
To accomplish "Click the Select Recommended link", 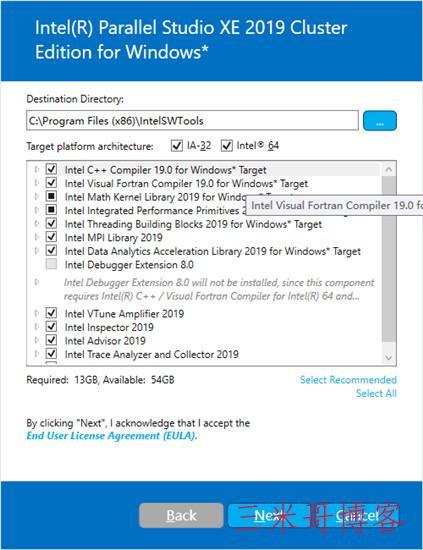I will [348, 380].
